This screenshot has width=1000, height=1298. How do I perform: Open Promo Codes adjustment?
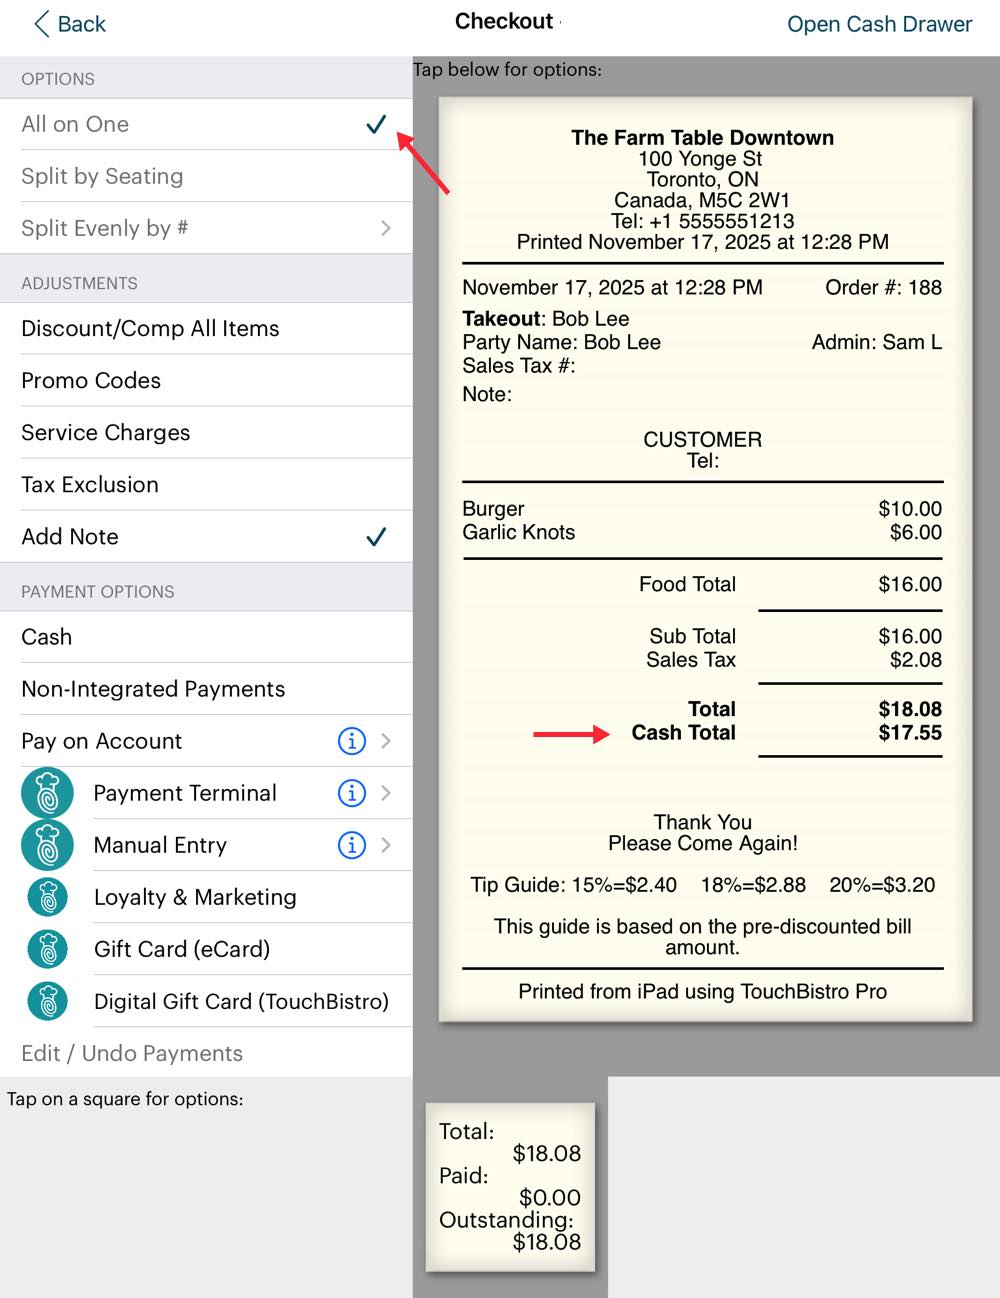pyautogui.click(x=206, y=380)
